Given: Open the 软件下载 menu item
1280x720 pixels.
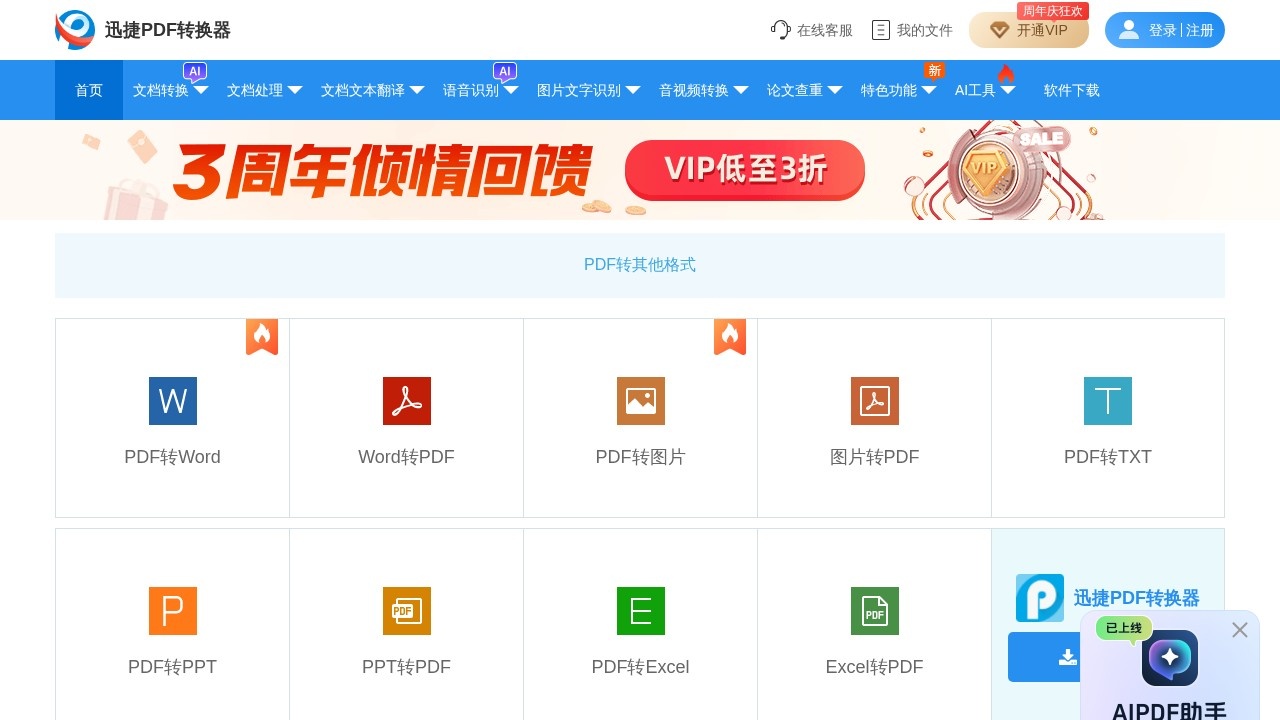Looking at the screenshot, I should pos(1071,90).
